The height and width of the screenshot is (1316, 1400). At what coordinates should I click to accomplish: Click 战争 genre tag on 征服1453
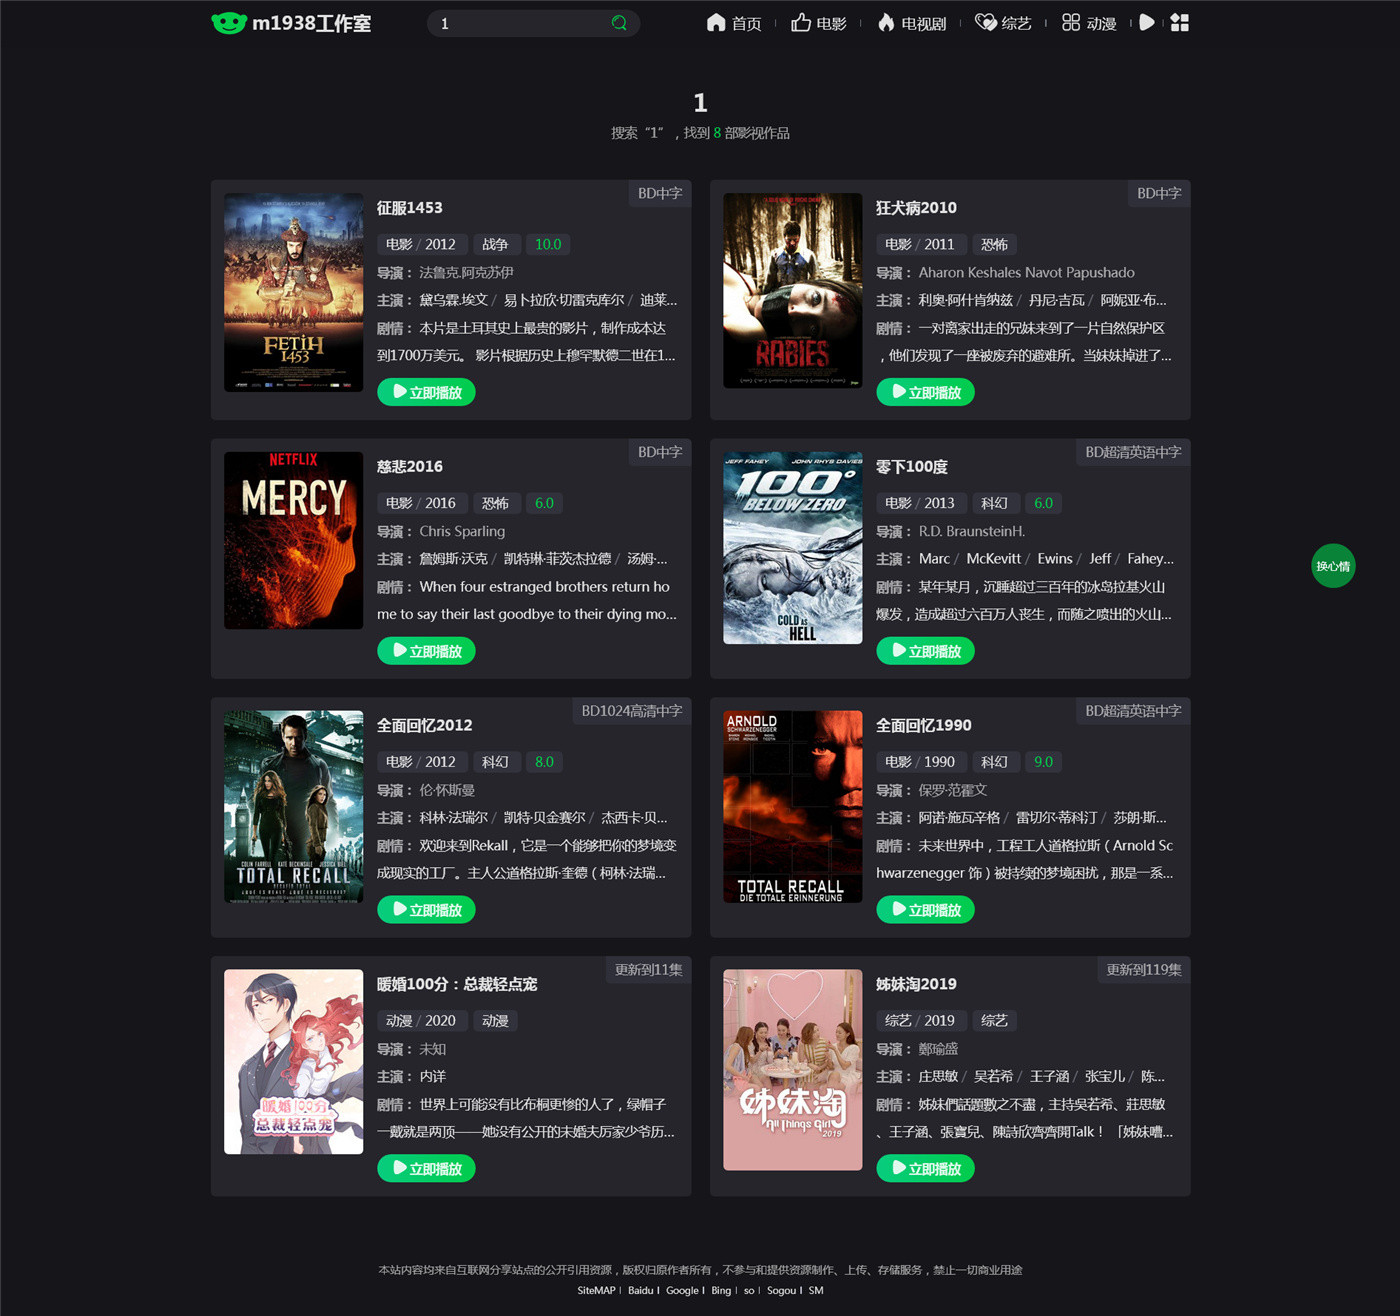[x=495, y=244]
